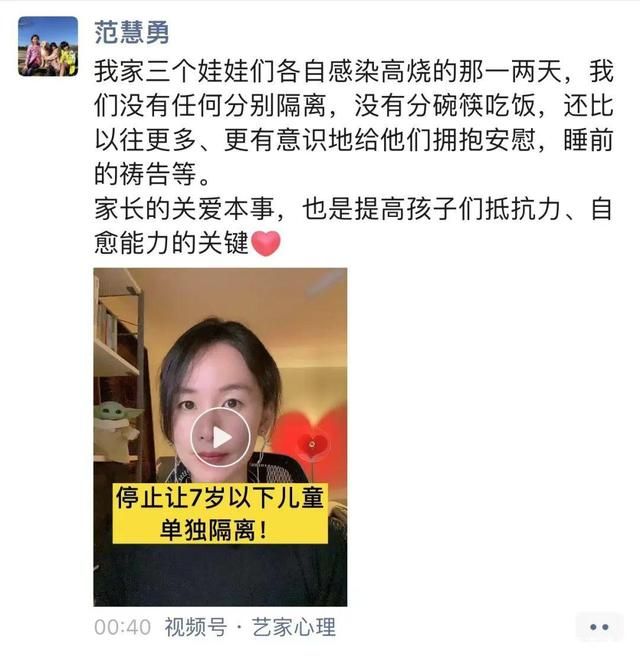Screen dimensions: 640x661
Task: Select the short text line 的祷告等。
Action: 152,174
